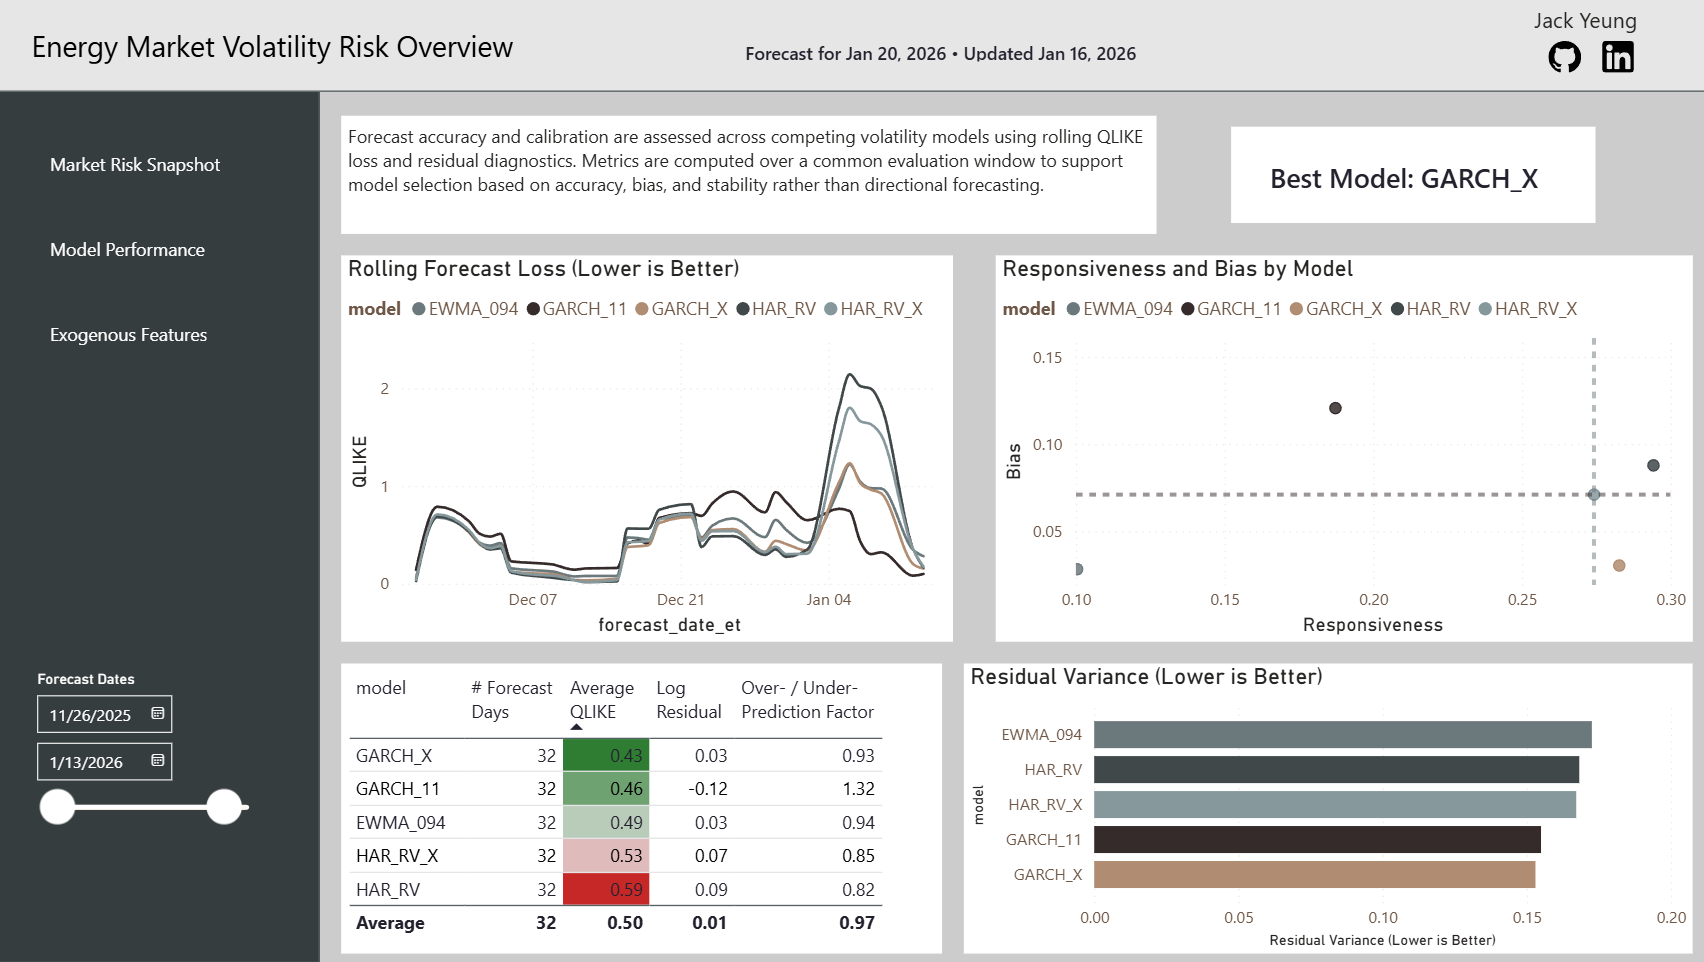Open the Exogenous Features page
Screen dimensions: 1704x962
(x=129, y=335)
